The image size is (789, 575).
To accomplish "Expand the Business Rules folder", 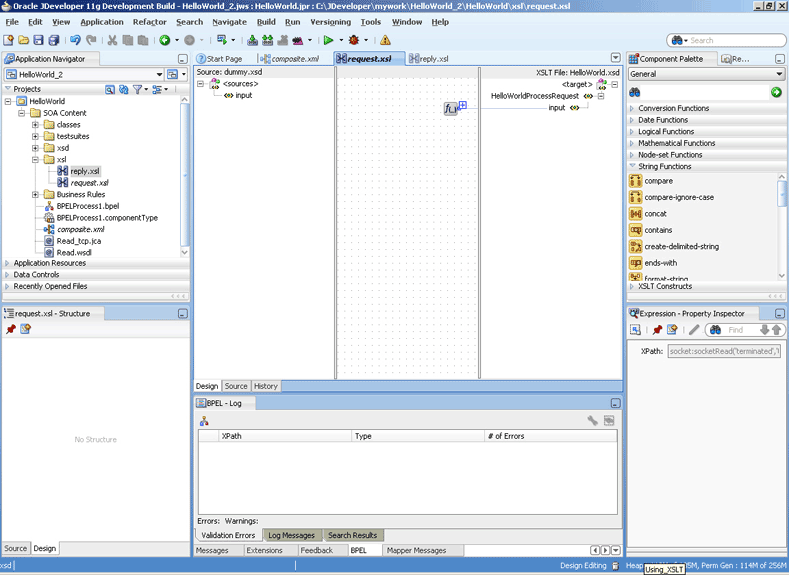I will click(35, 195).
